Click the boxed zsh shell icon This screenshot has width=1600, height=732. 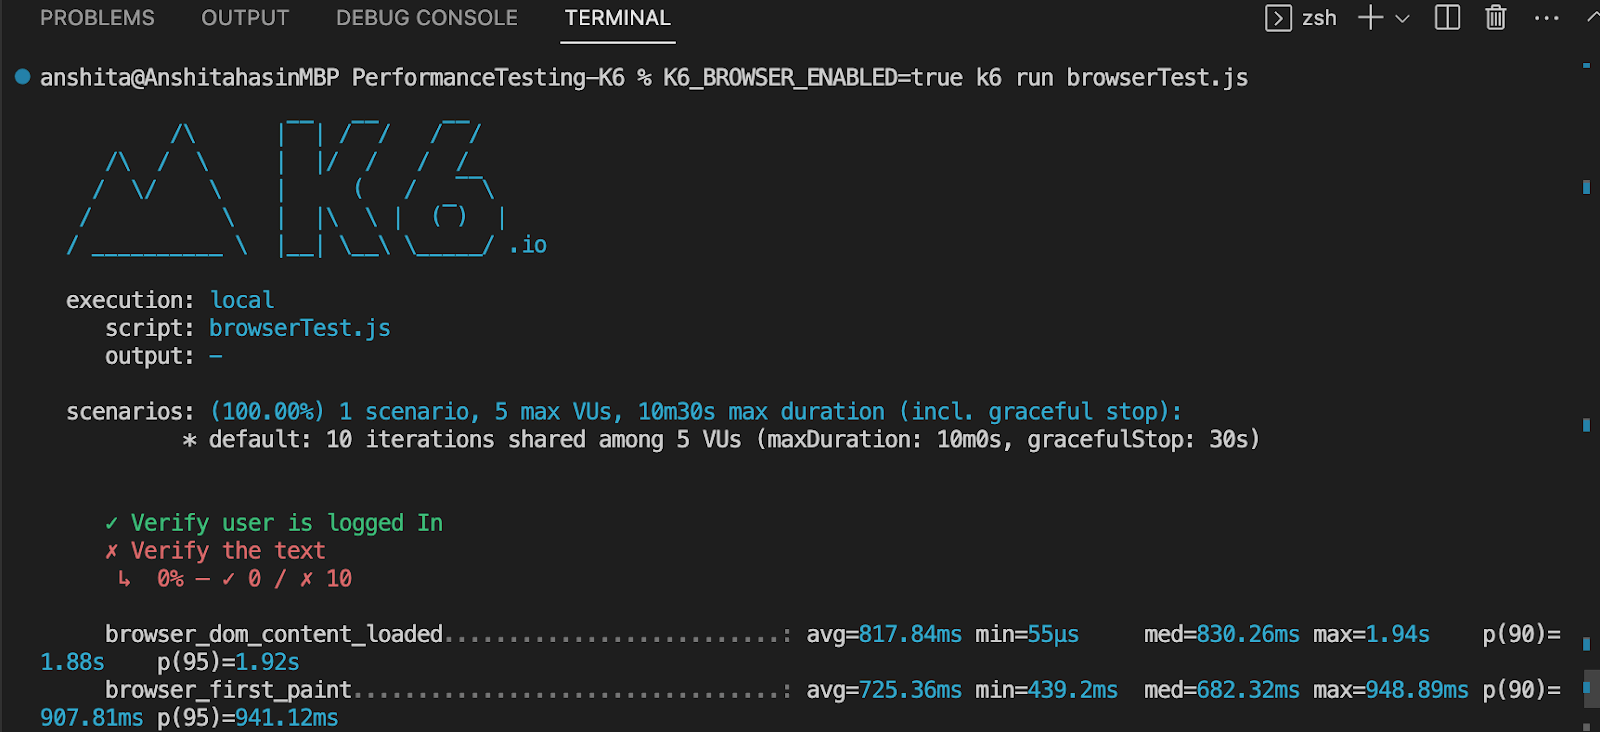[1278, 18]
